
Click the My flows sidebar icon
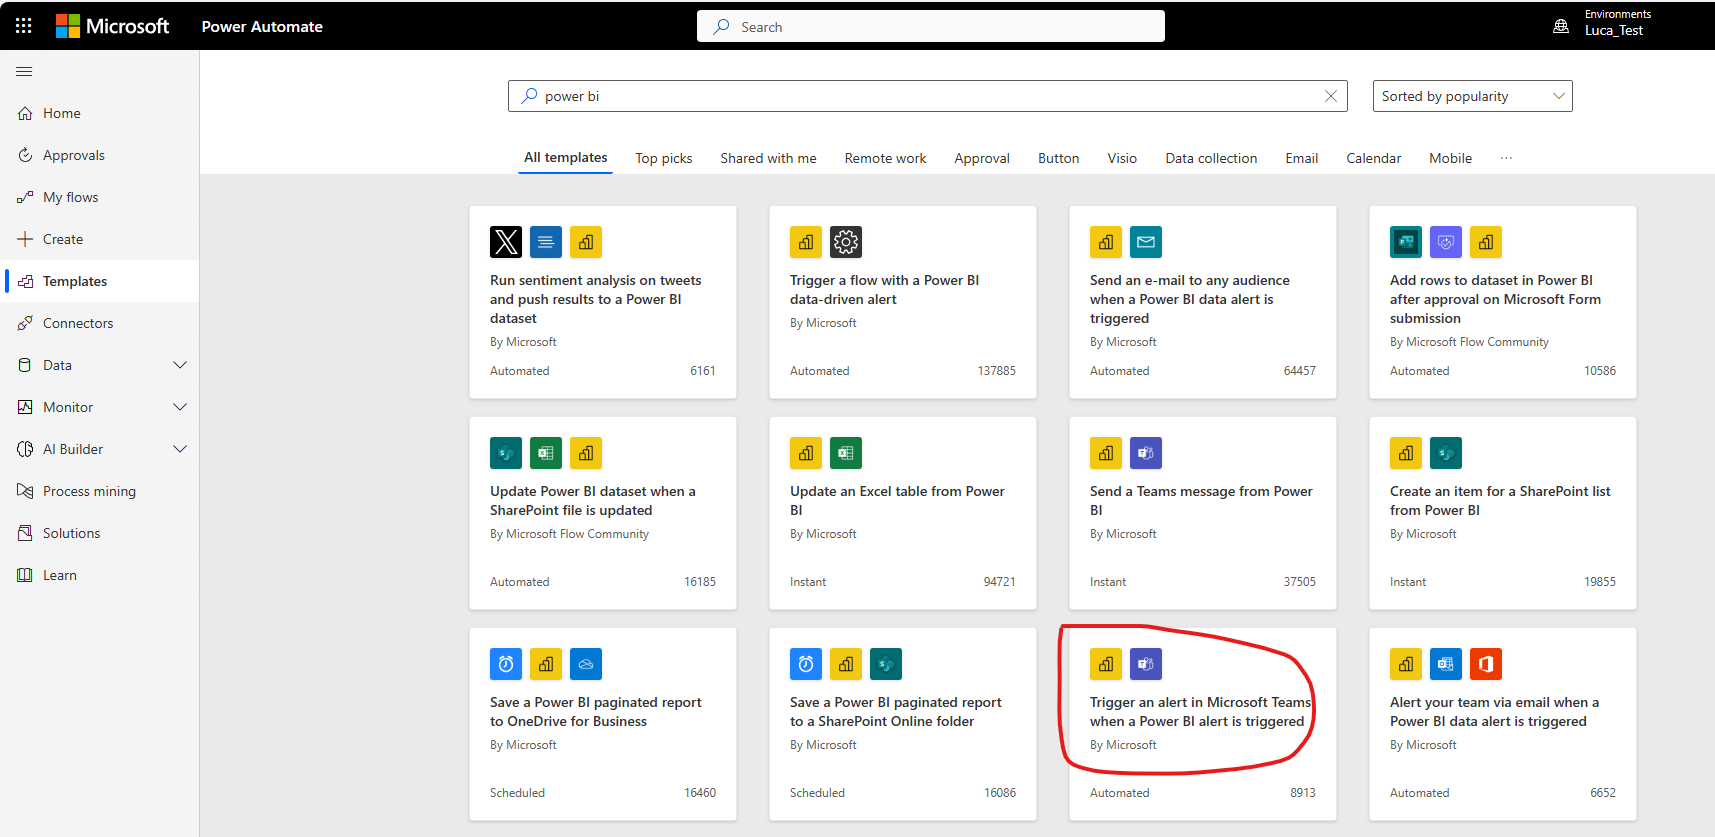click(x=25, y=197)
